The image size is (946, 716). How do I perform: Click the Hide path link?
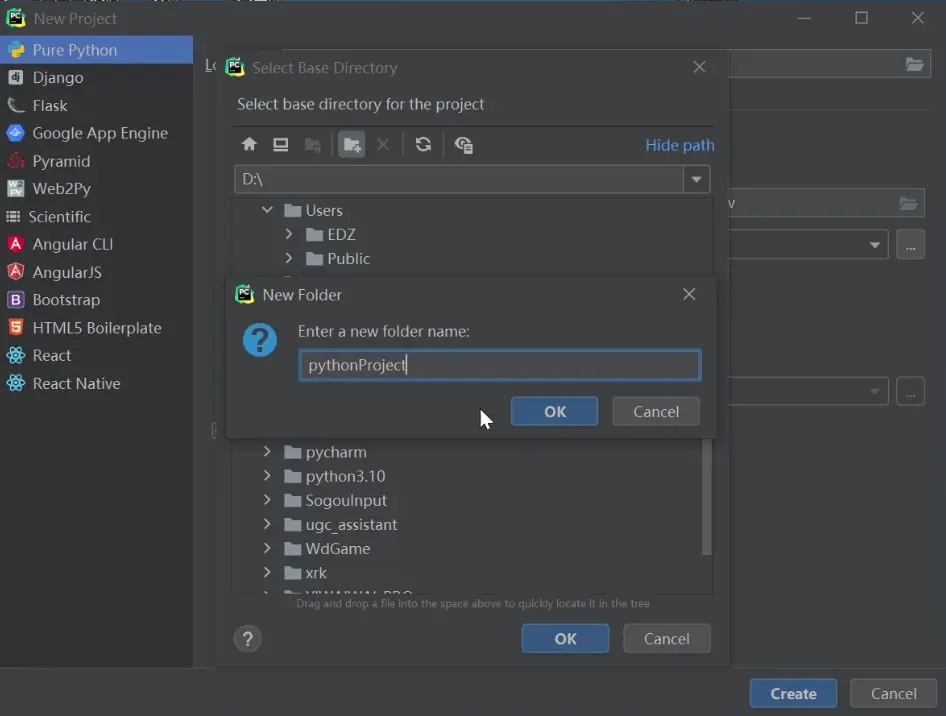pyautogui.click(x=679, y=145)
